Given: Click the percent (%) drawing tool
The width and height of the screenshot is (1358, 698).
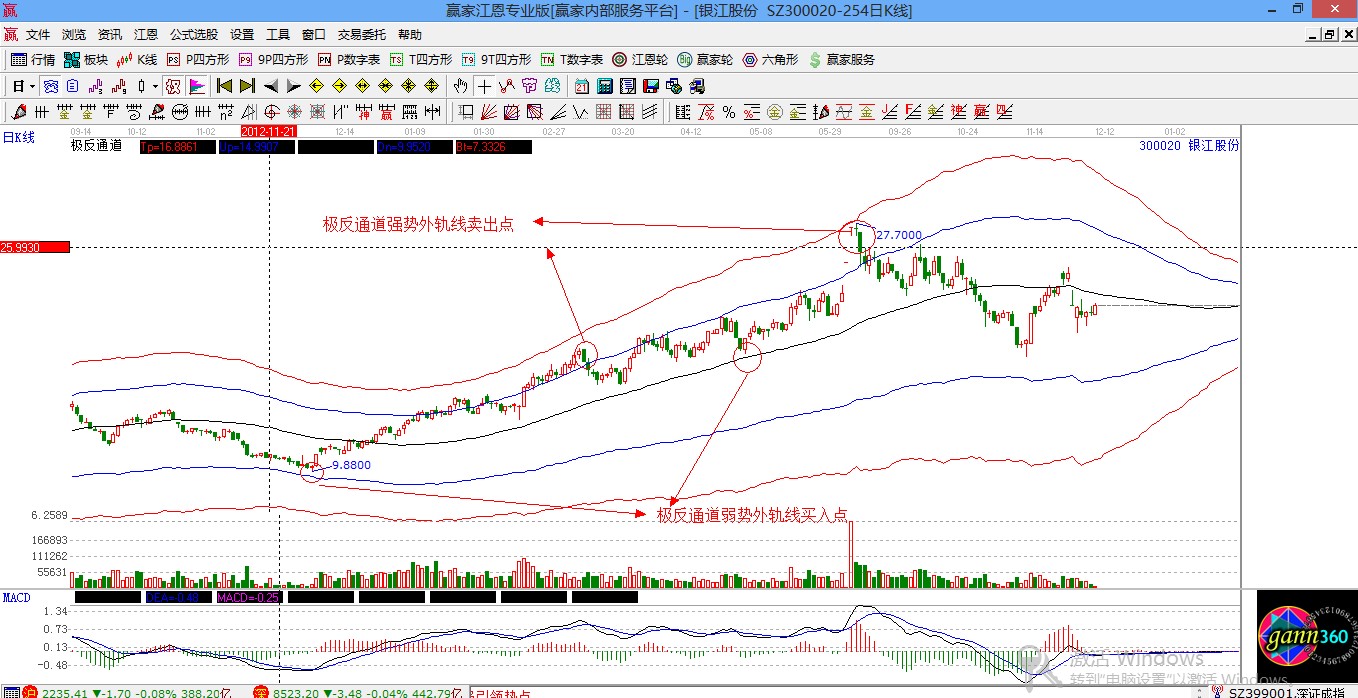Looking at the screenshot, I should pos(729,112).
